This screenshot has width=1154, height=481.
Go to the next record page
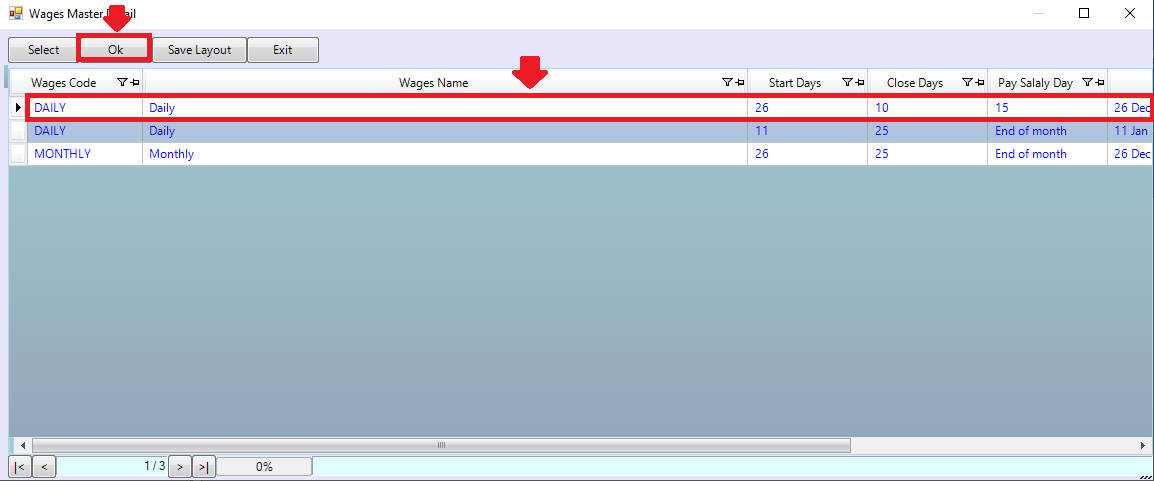(179, 466)
